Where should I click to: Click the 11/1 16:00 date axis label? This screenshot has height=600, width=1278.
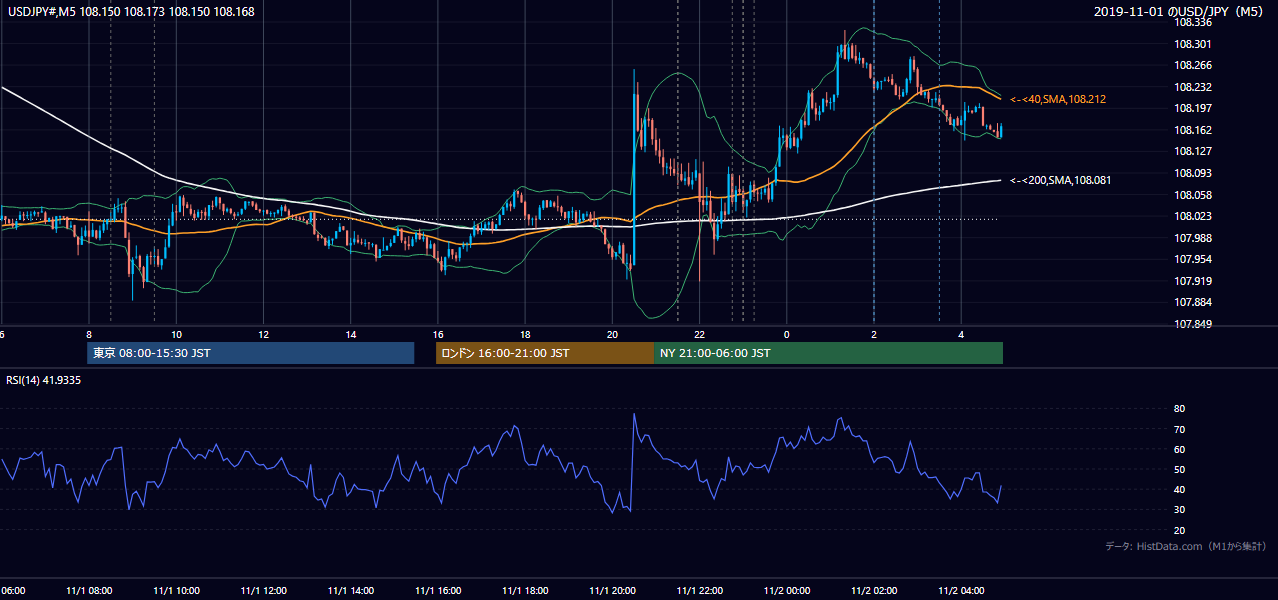click(x=436, y=591)
